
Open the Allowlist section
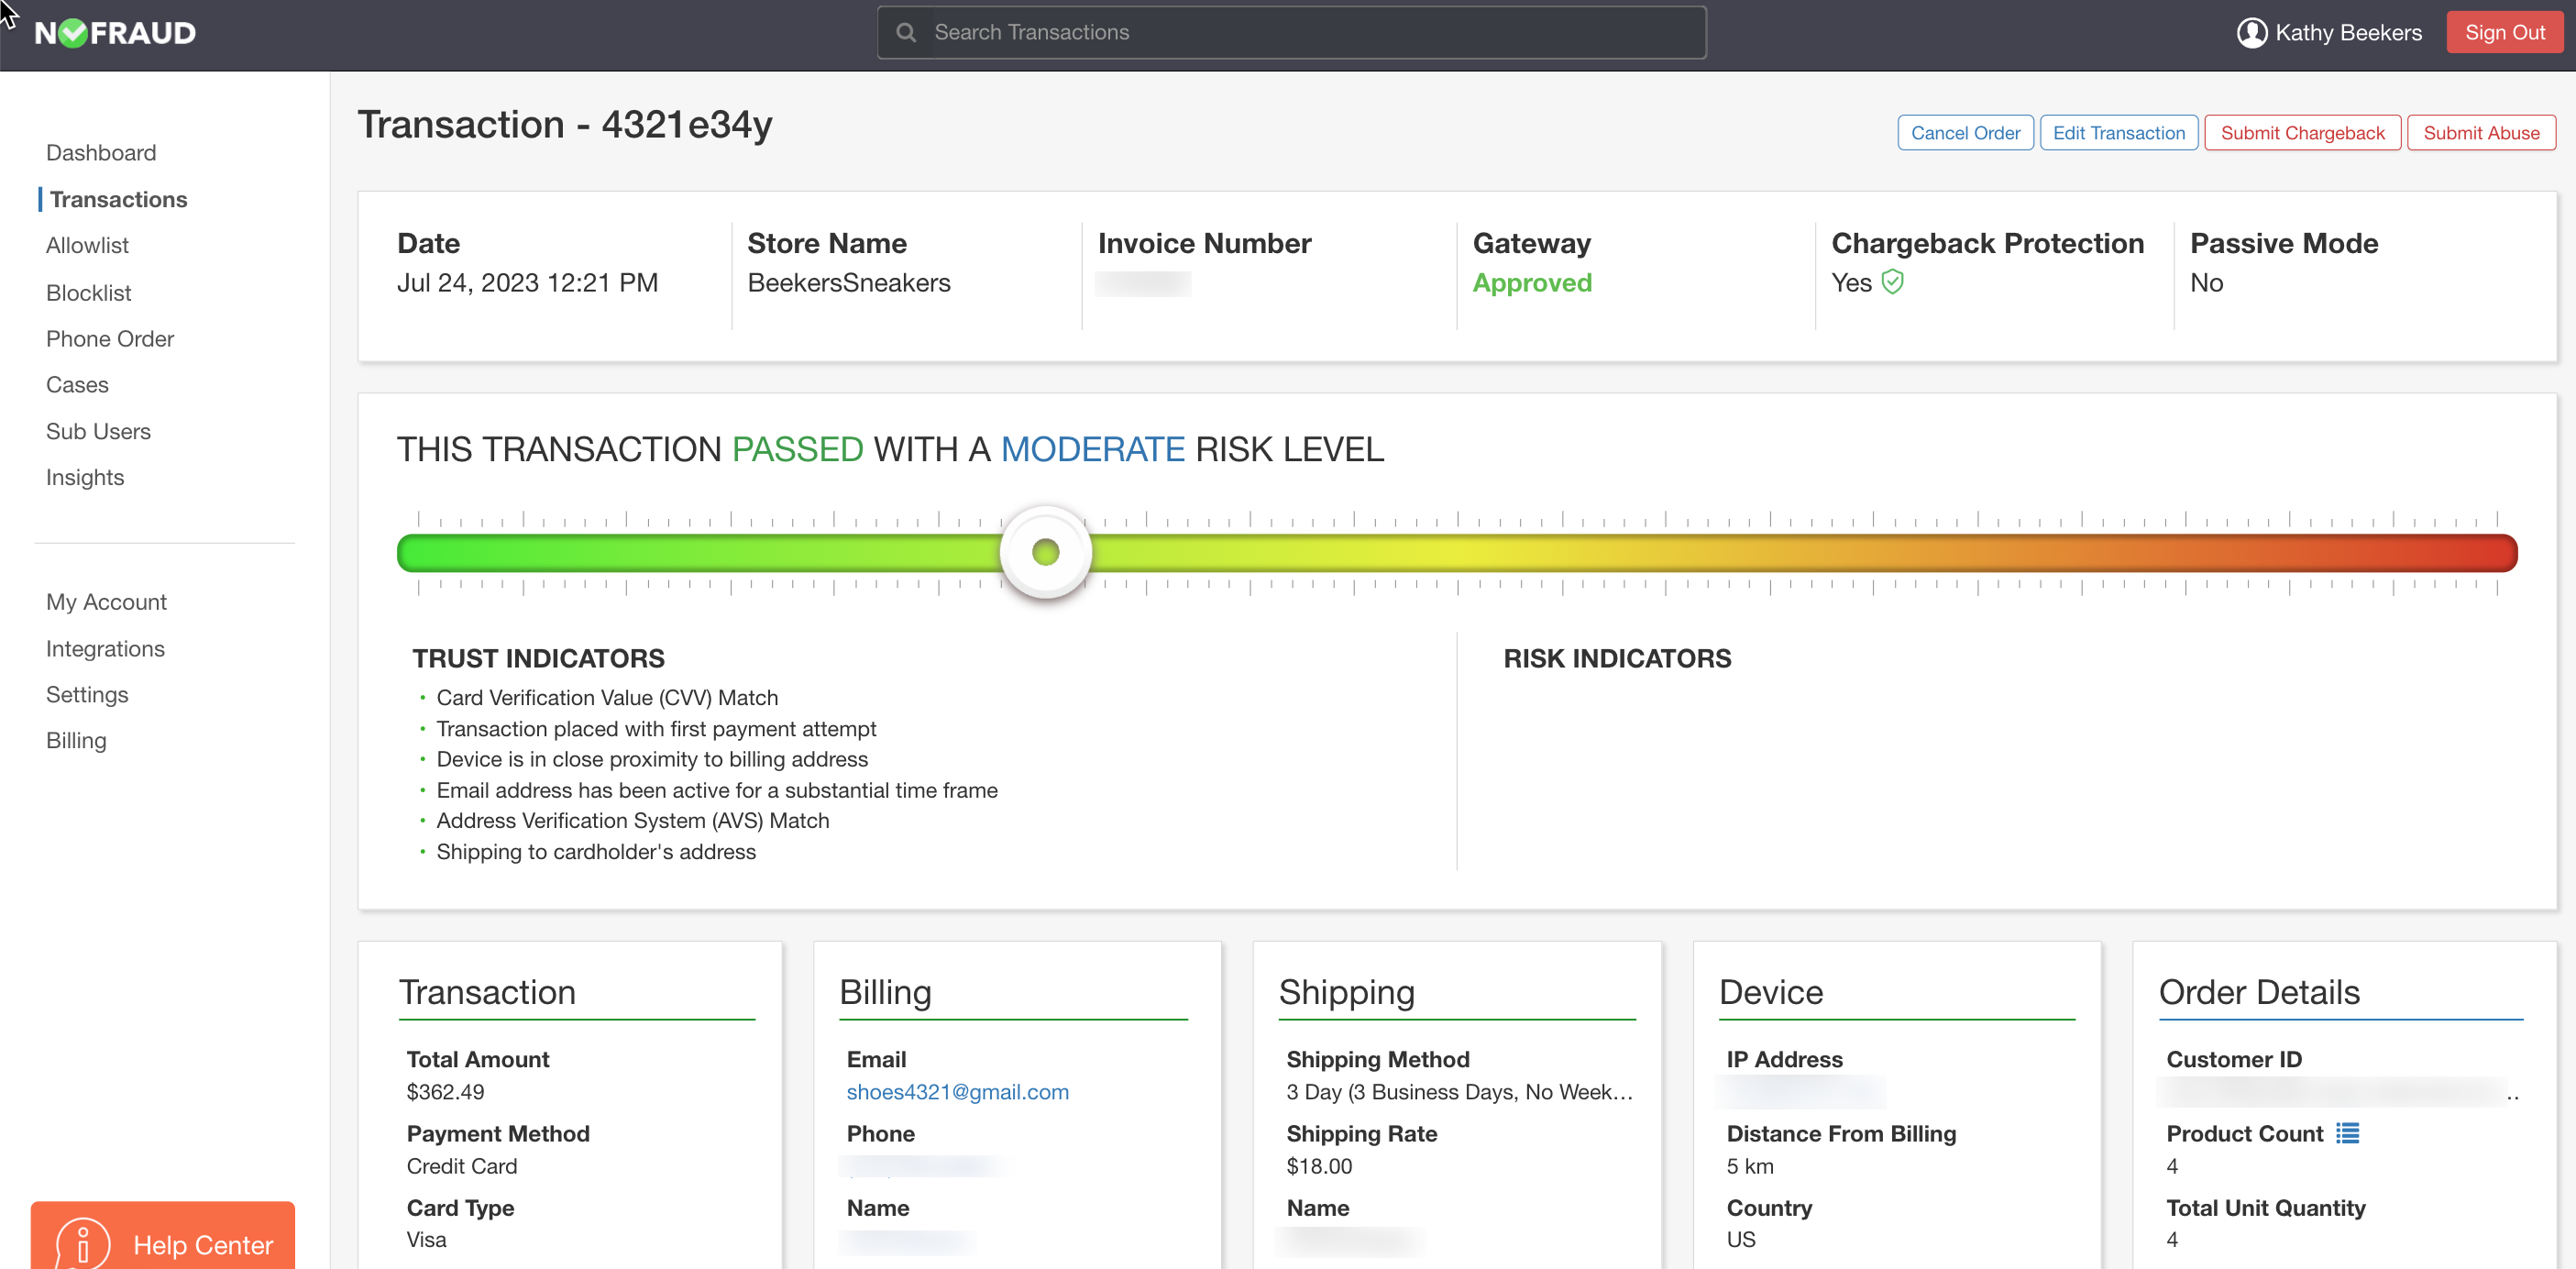(87, 245)
